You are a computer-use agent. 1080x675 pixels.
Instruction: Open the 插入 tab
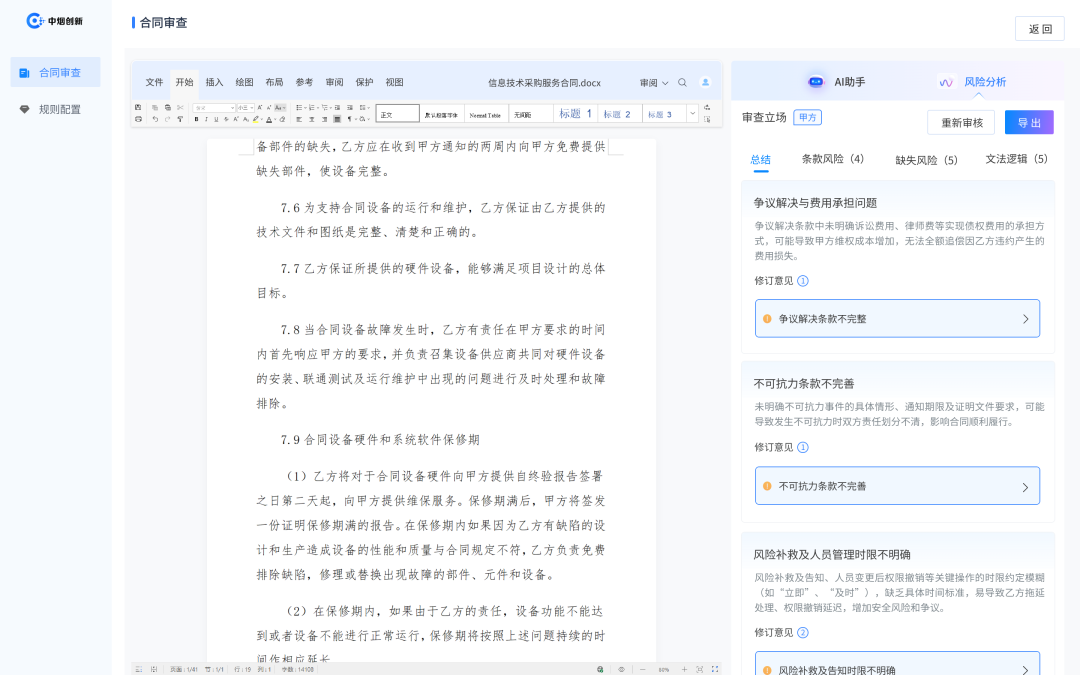(x=214, y=82)
